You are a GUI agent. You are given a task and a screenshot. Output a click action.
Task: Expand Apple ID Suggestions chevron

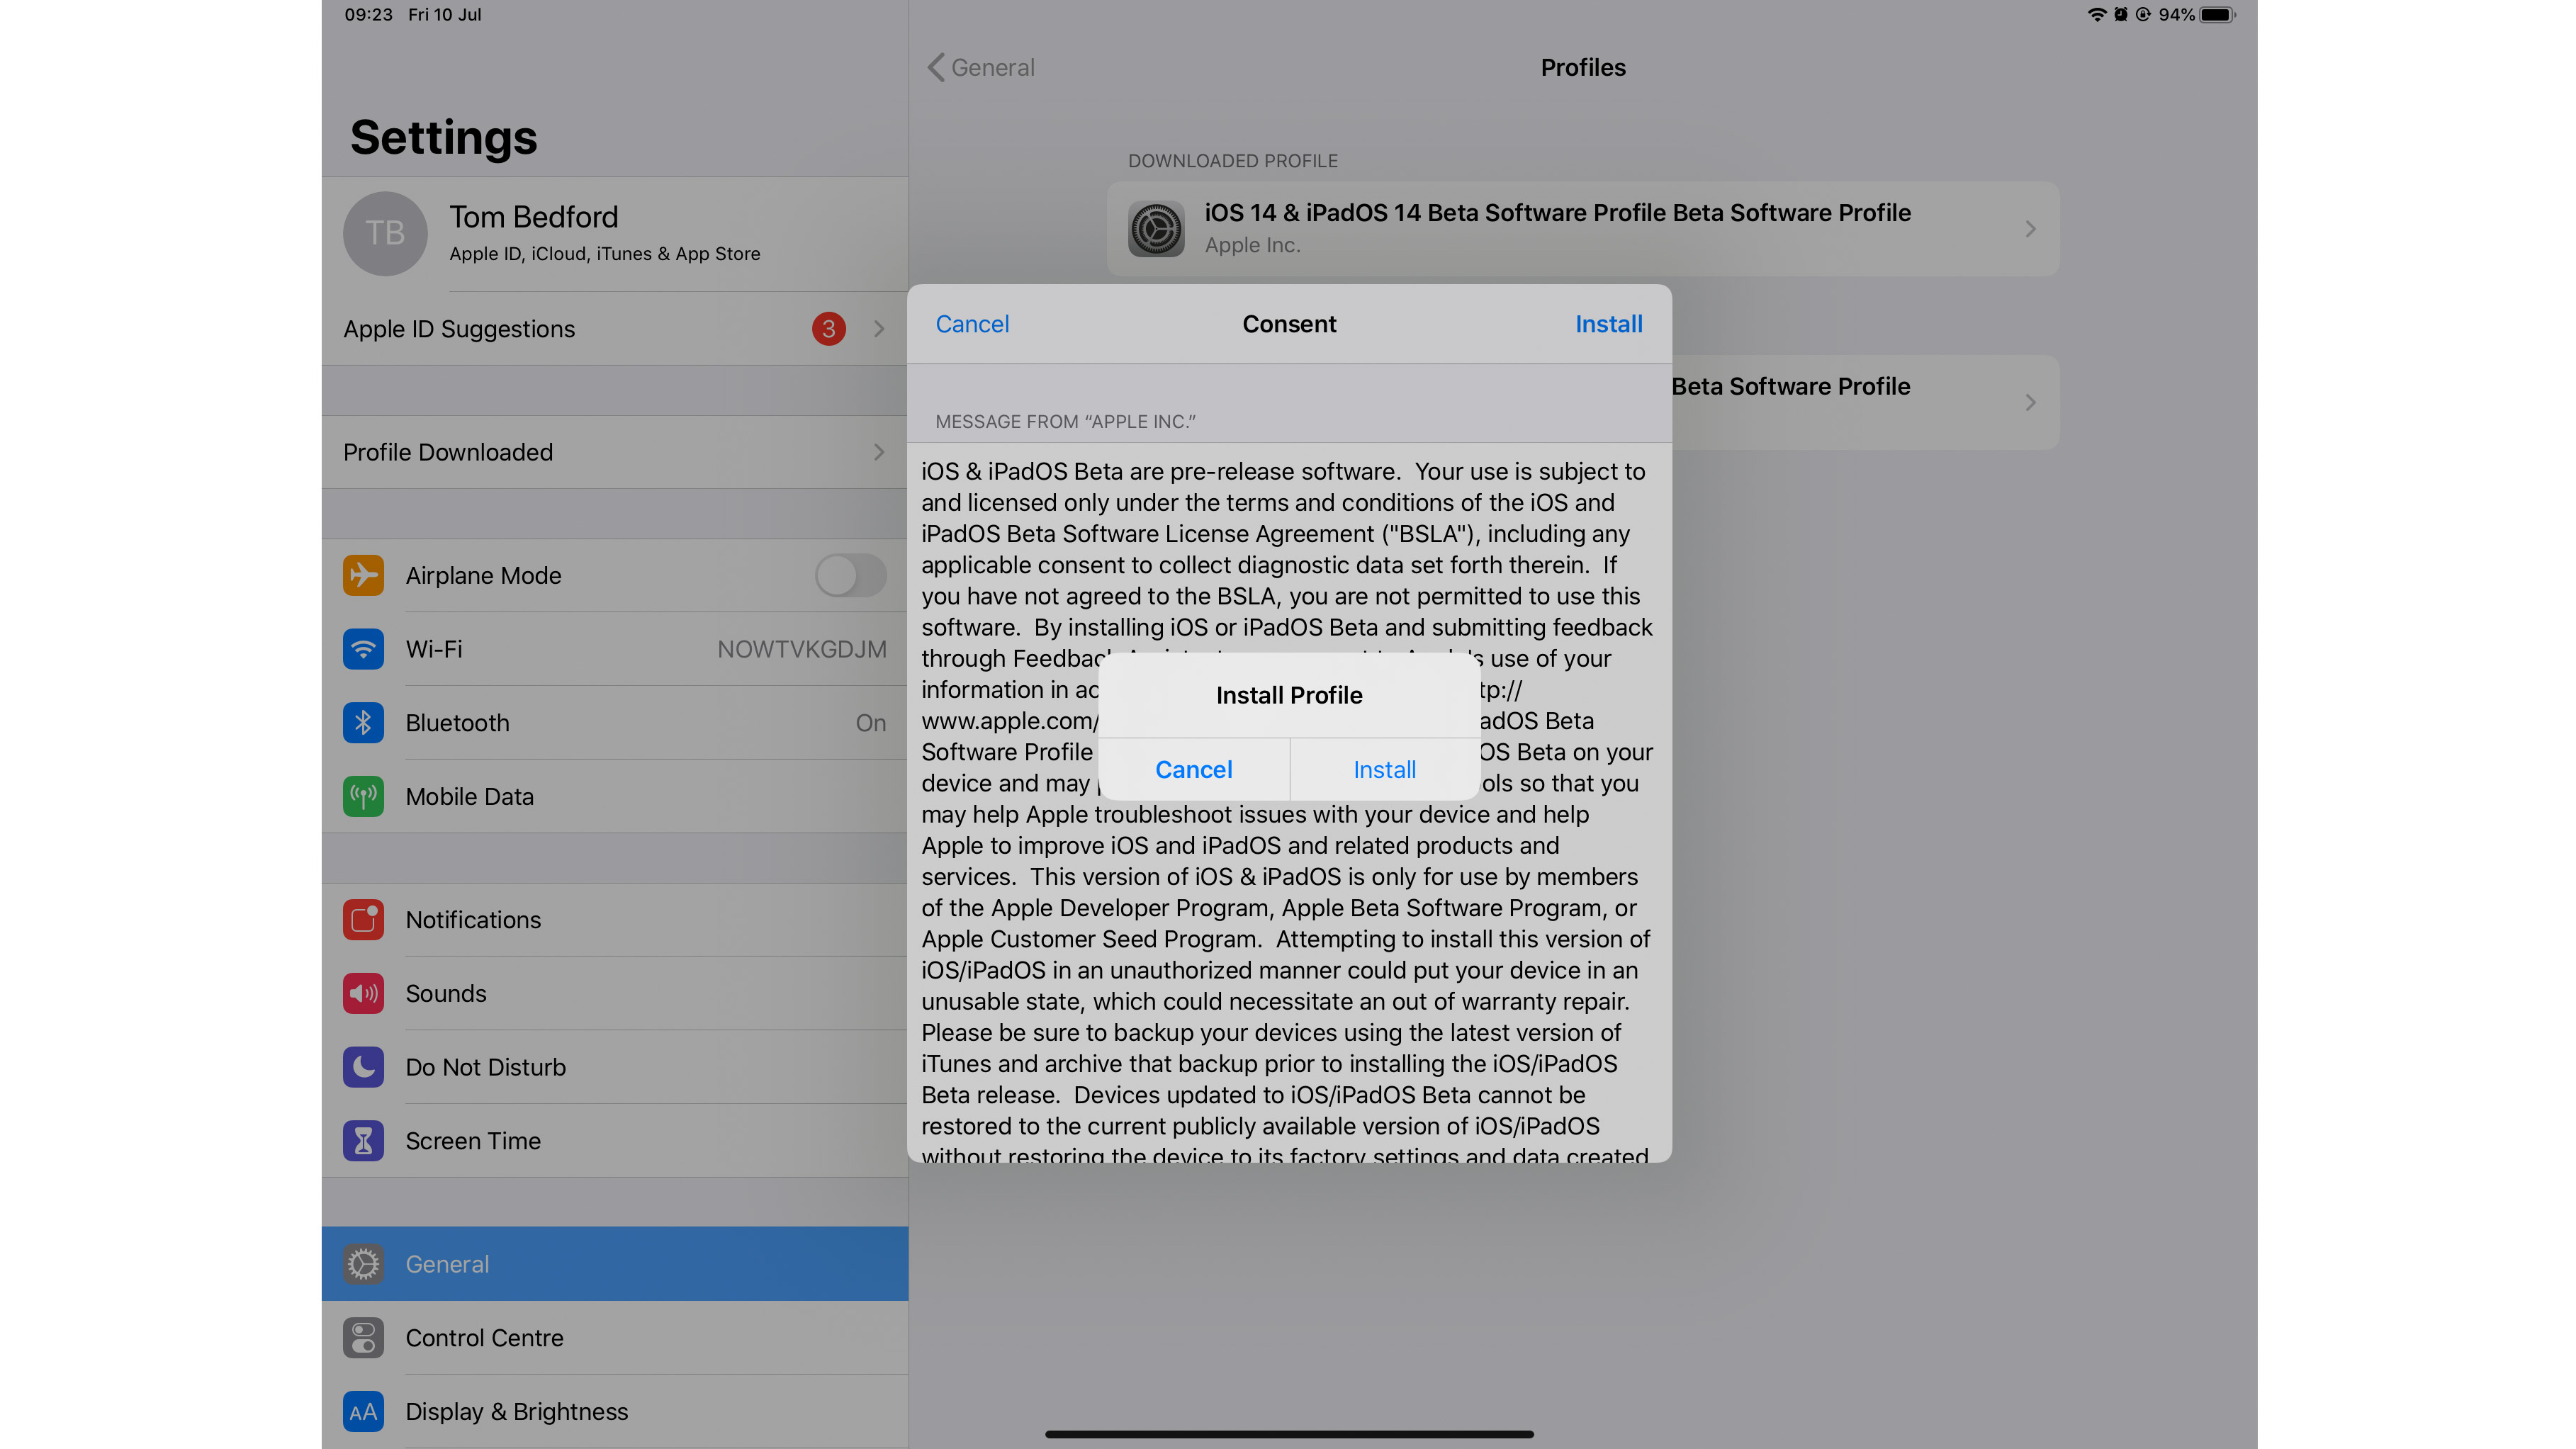coord(879,329)
